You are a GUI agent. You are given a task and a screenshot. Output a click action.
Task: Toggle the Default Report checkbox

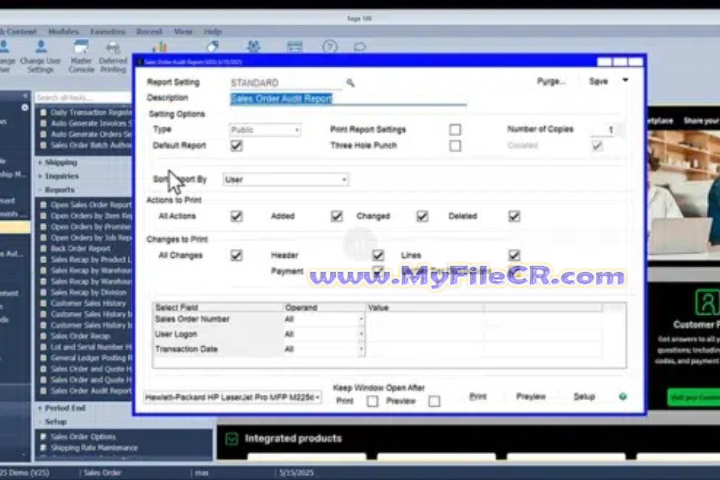point(236,146)
